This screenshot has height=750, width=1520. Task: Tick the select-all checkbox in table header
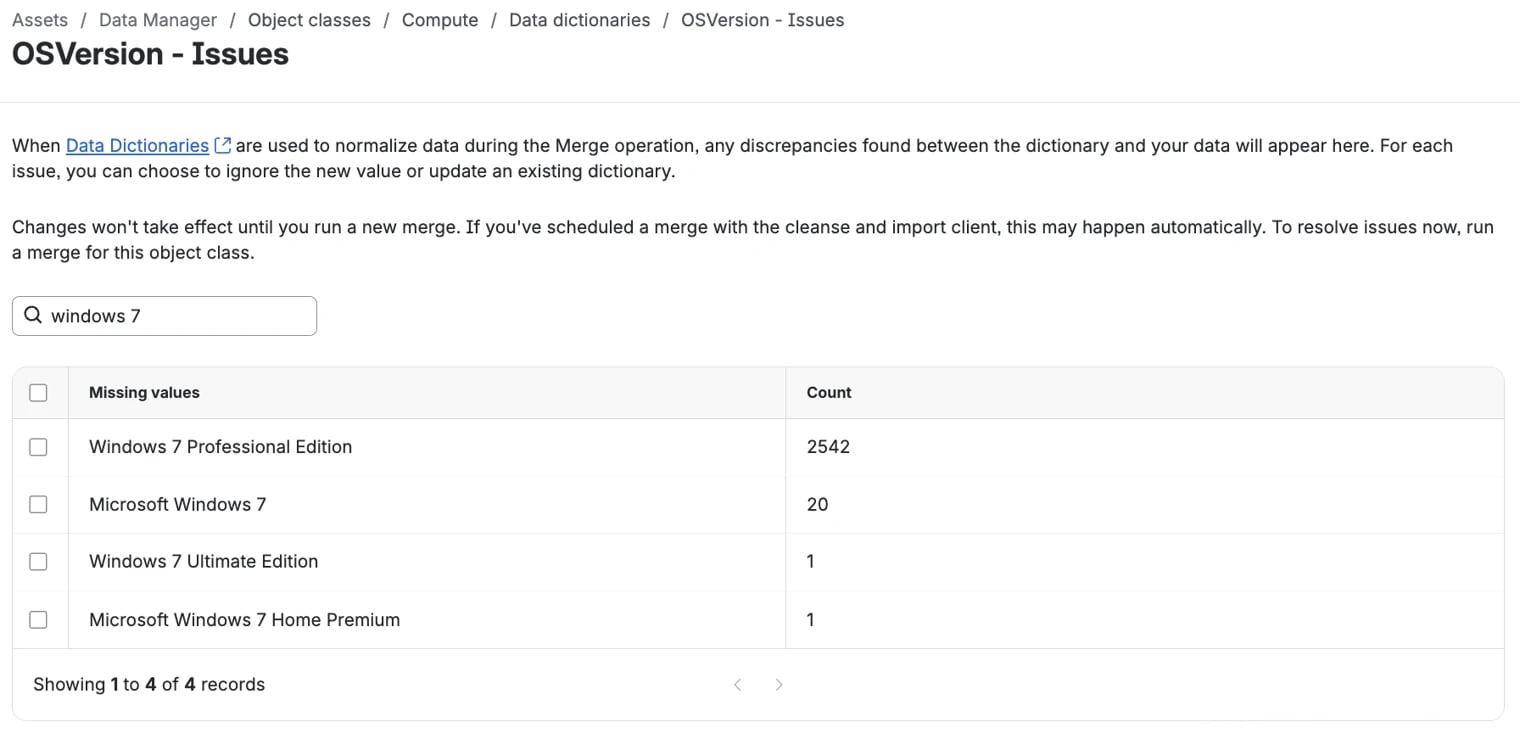coord(38,393)
